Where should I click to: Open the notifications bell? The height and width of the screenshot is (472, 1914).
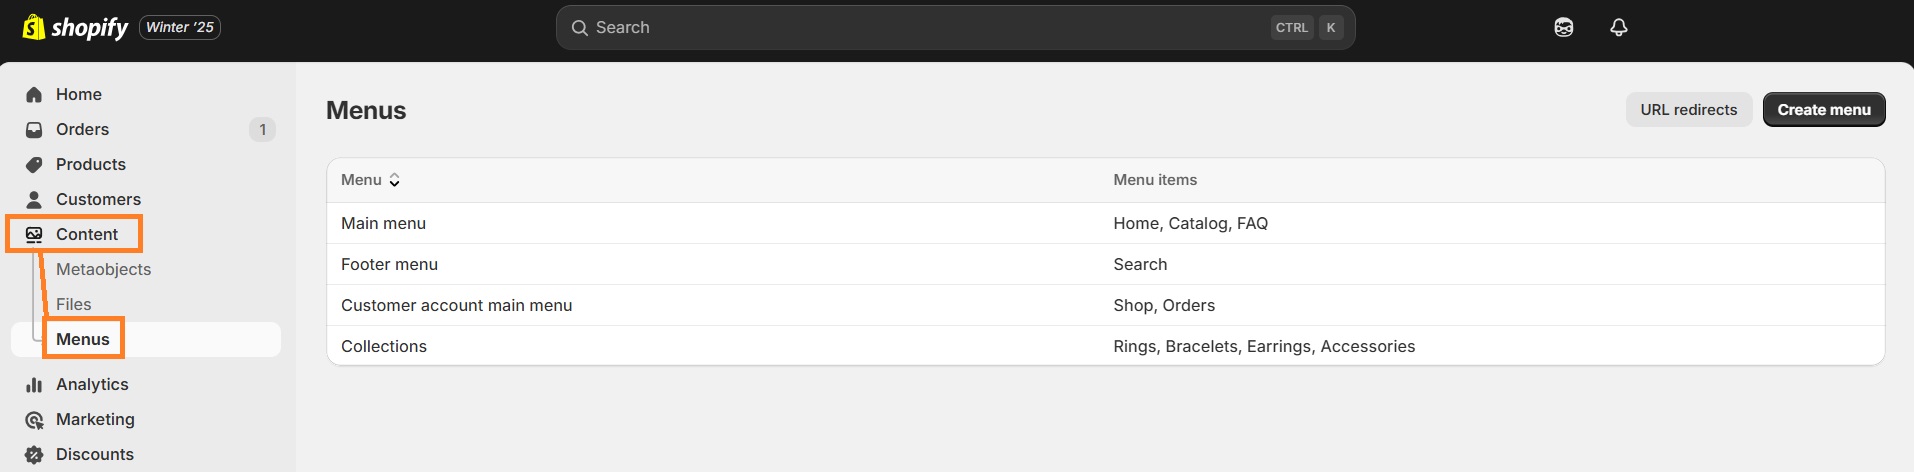coord(1618,28)
